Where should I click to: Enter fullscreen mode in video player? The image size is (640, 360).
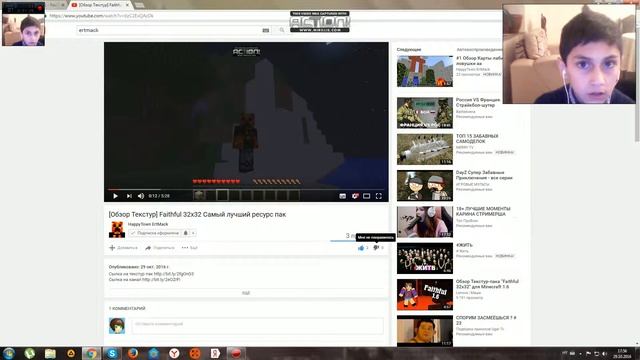(379, 196)
